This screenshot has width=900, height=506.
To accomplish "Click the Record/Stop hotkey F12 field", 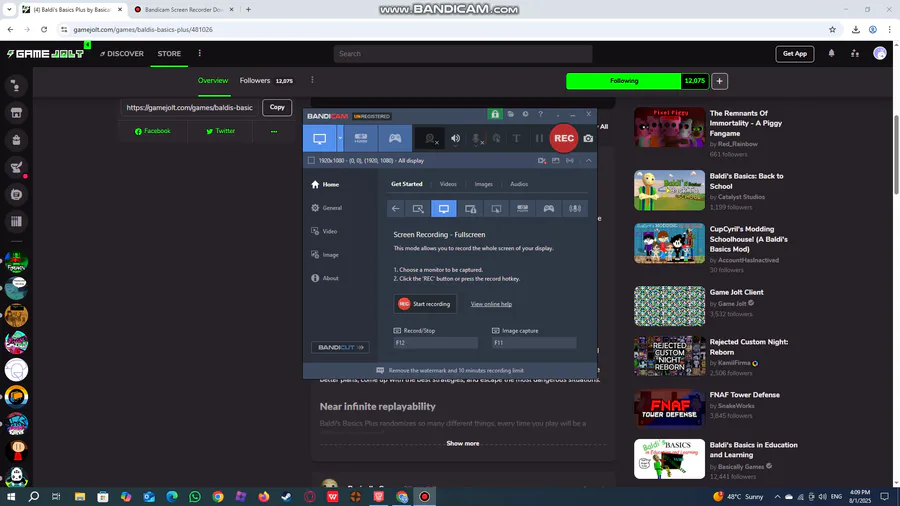I will coord(436,342).
